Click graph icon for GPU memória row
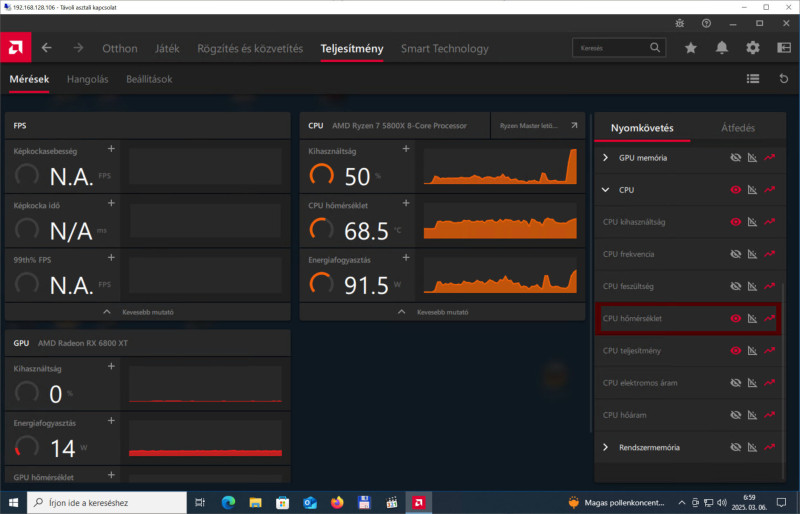 pyautogui.click(x=752, y=158)
